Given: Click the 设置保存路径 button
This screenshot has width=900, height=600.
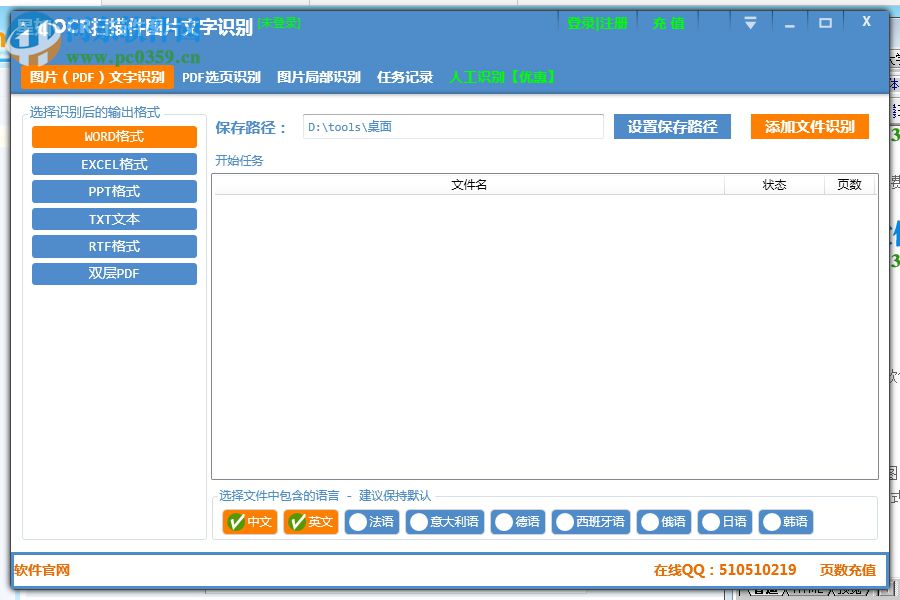Looking at the screenshot, I should 671,126.
